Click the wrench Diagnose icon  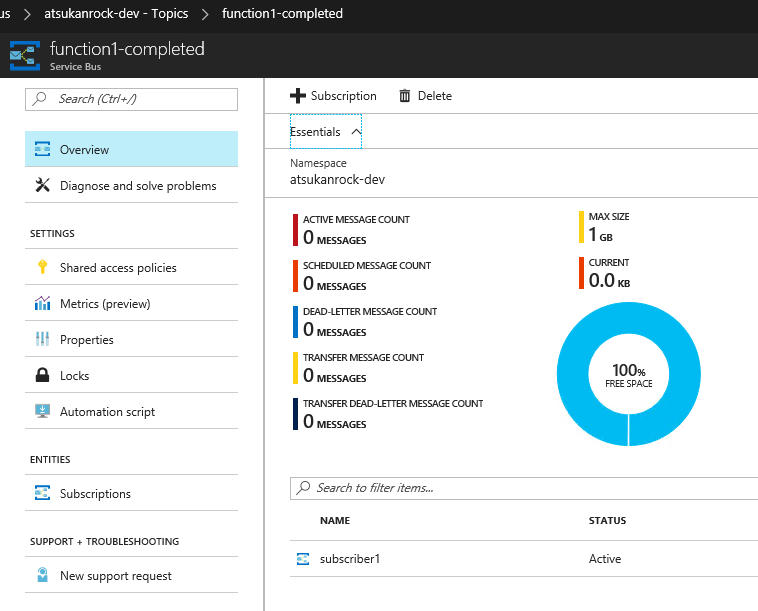(43, 185)
